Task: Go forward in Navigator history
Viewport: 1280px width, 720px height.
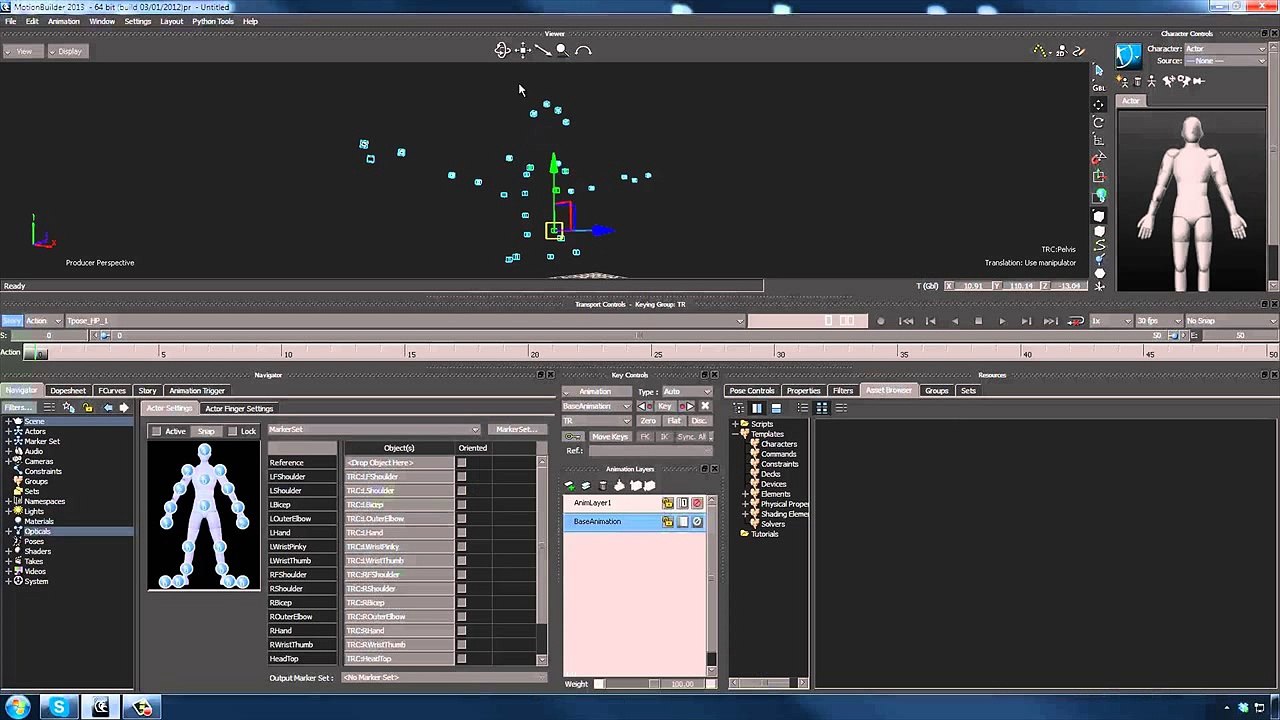Action: (124, 408)
